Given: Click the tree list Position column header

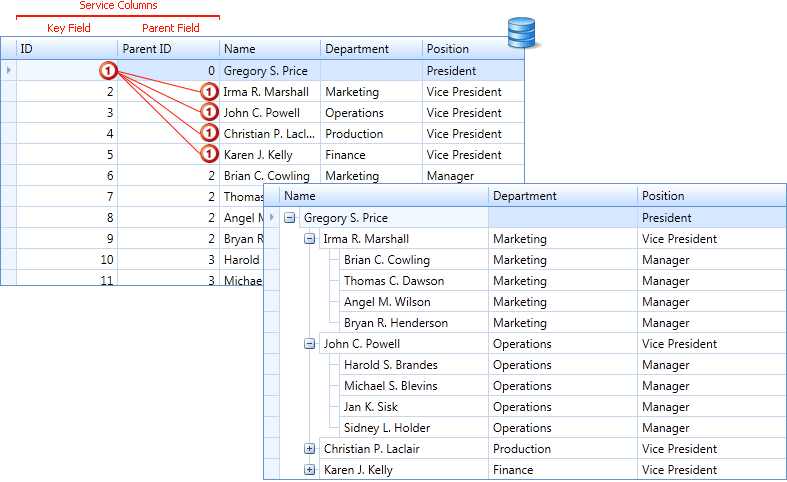Looking at the screenshot, I should coord(712,196).
